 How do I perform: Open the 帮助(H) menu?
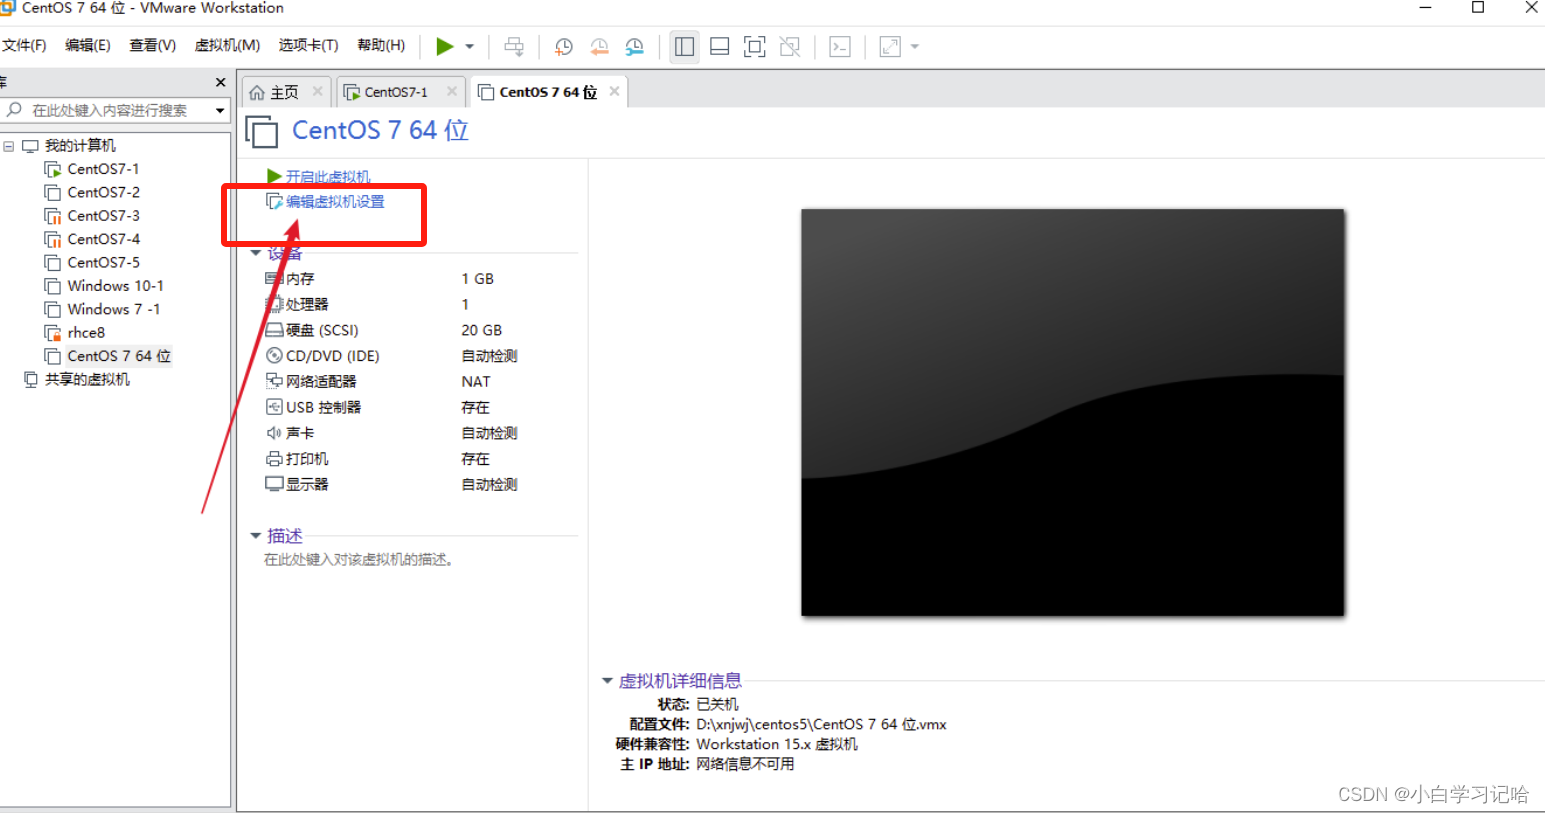381,45
